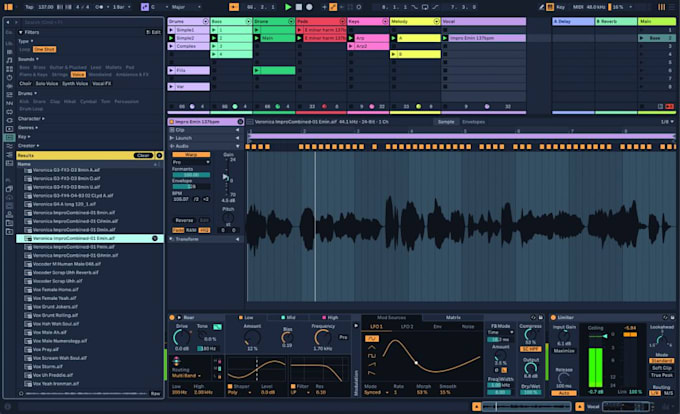Start playback with the green Play button

point(288,7)
